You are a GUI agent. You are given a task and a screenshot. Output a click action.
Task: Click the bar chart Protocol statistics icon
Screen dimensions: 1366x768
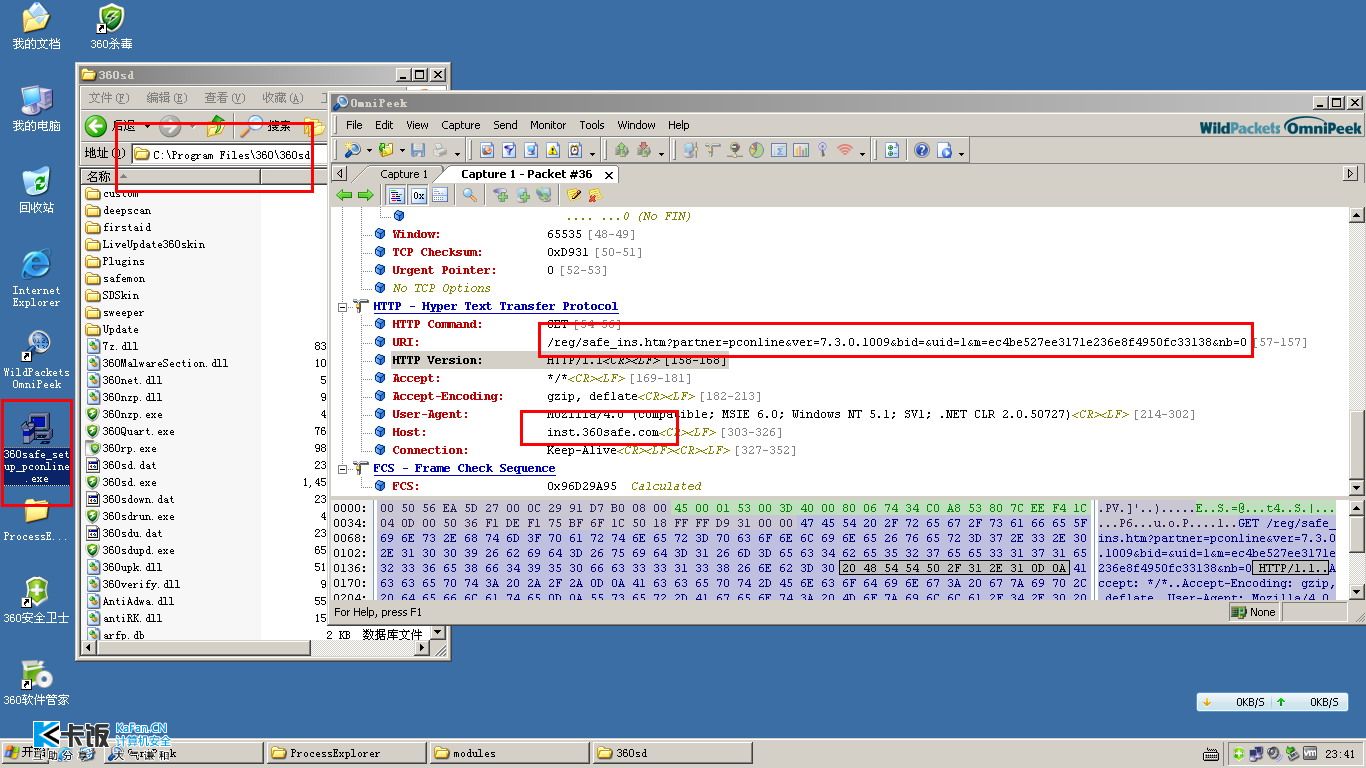pos(801,150)
